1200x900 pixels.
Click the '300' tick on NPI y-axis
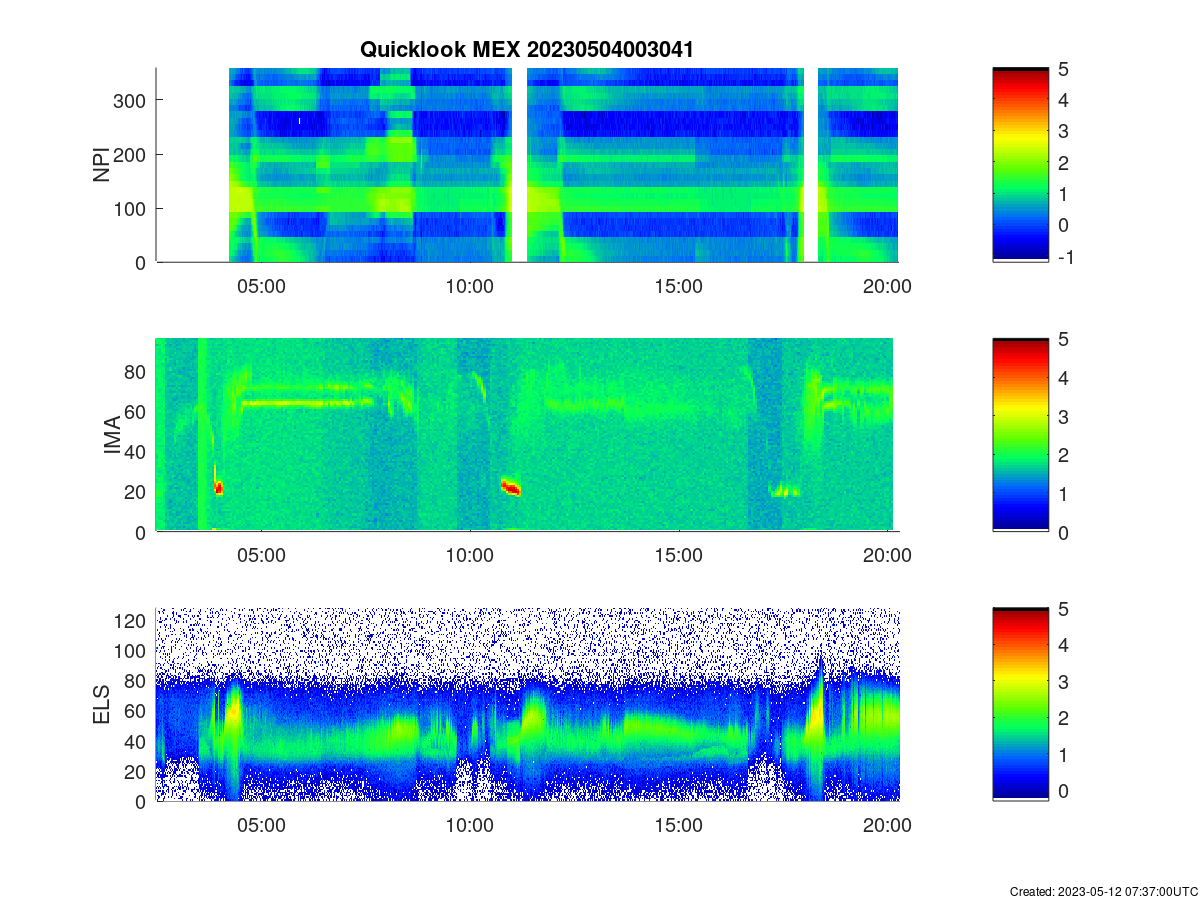pyautogui.click(x=131, y=100)
